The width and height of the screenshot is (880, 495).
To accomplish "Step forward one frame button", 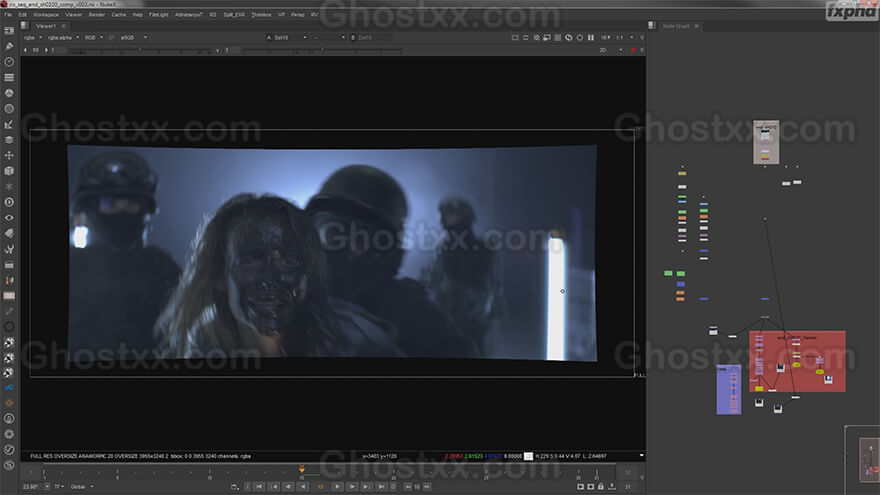I will pyautogui.click(x=352, y=487).
